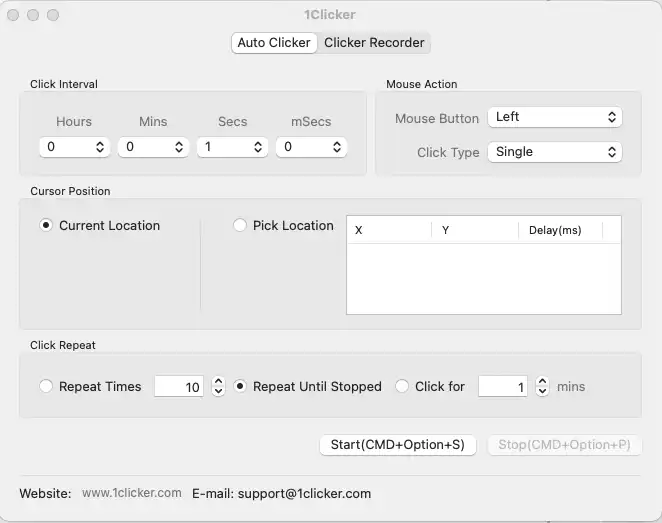Click the Repeat Times count field
This screenshot has width=662, height=523.
(x=180, y=386)
